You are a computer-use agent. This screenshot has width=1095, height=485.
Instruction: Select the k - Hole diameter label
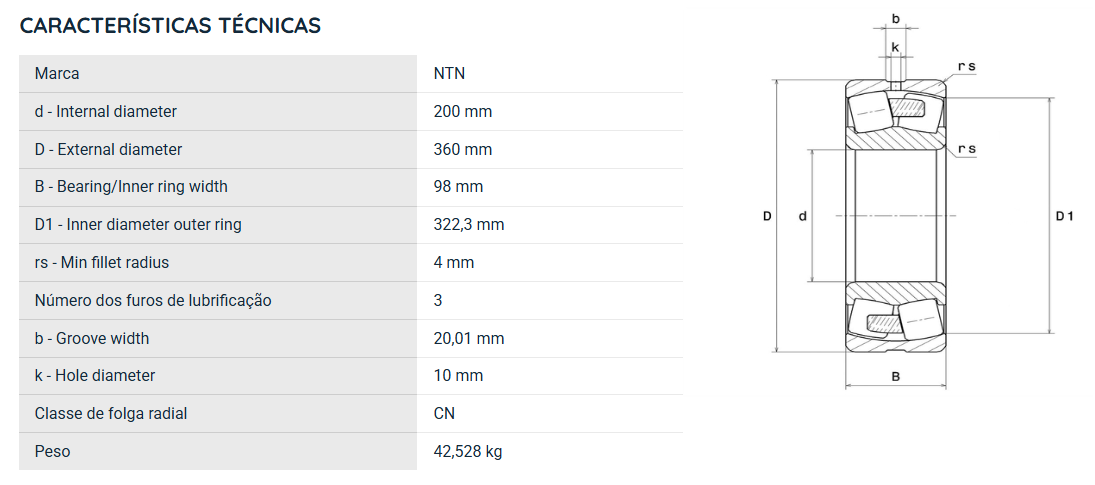[x=95, y=375]
